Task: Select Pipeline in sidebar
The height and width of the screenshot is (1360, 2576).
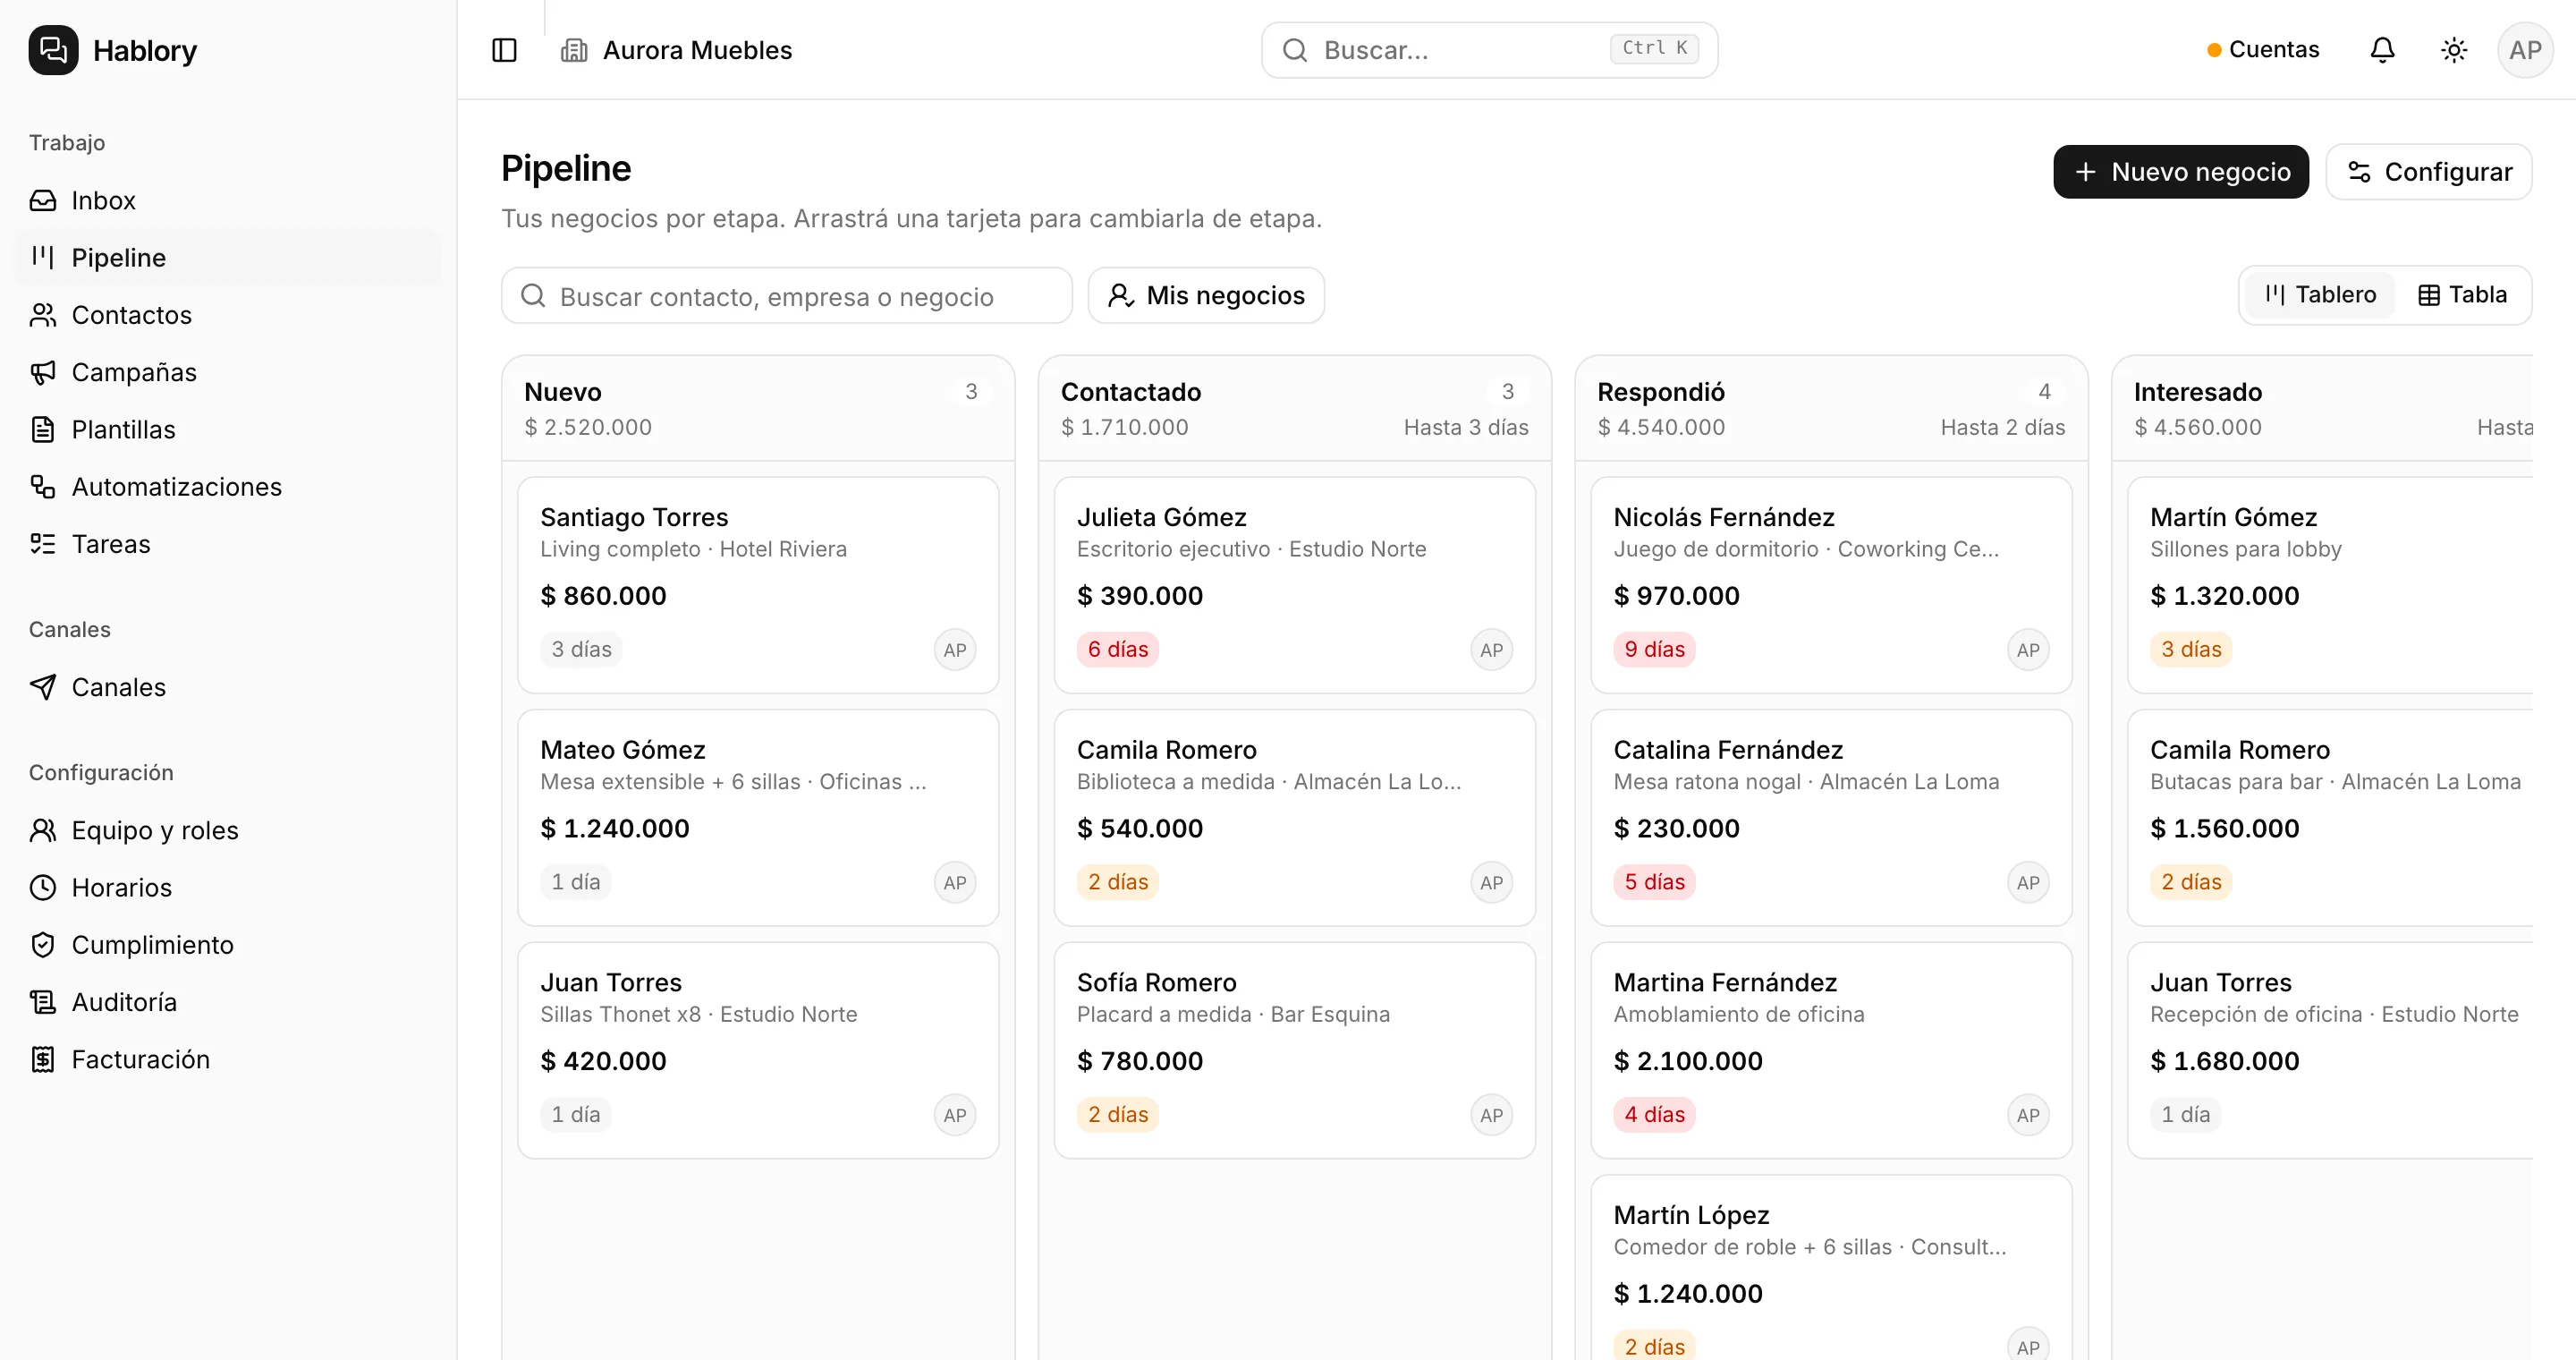Action: (x=228, y=258)
